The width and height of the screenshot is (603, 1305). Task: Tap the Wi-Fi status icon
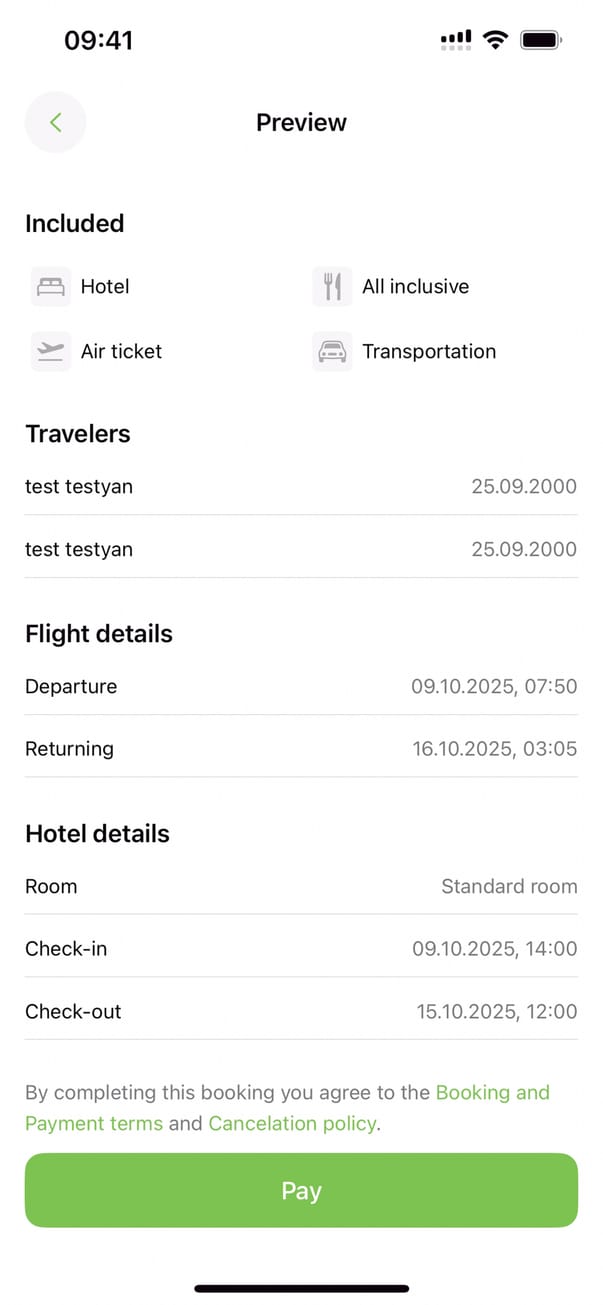[x=494, y=40]
